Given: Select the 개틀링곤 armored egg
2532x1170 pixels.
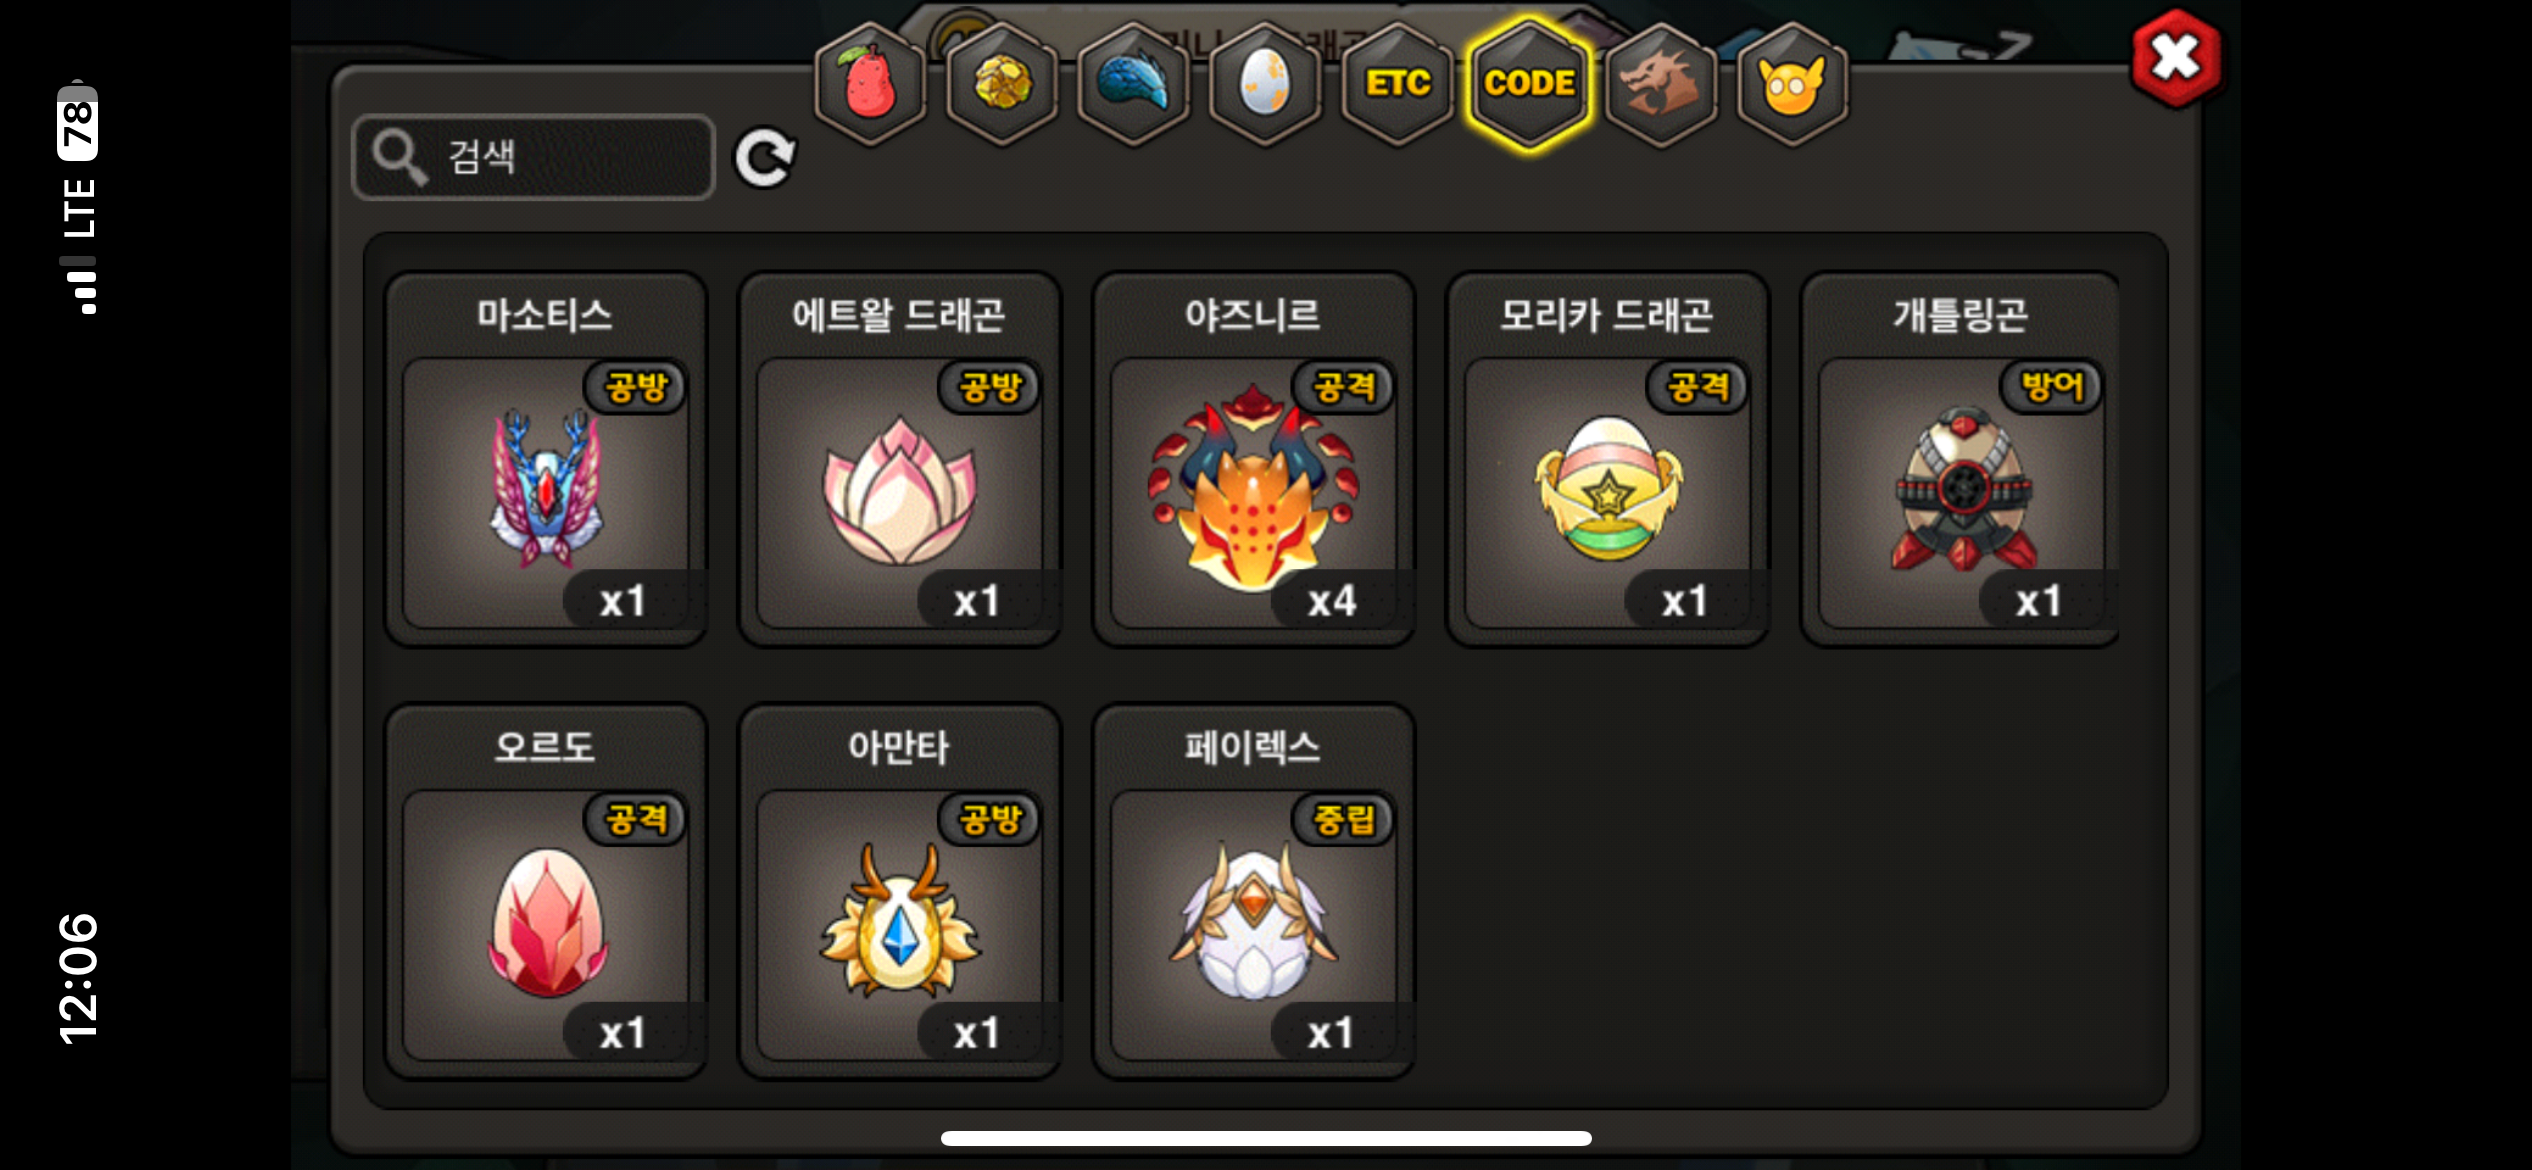Looking at the screenshot, I should pyautogui.click(x=1960, y=460).
